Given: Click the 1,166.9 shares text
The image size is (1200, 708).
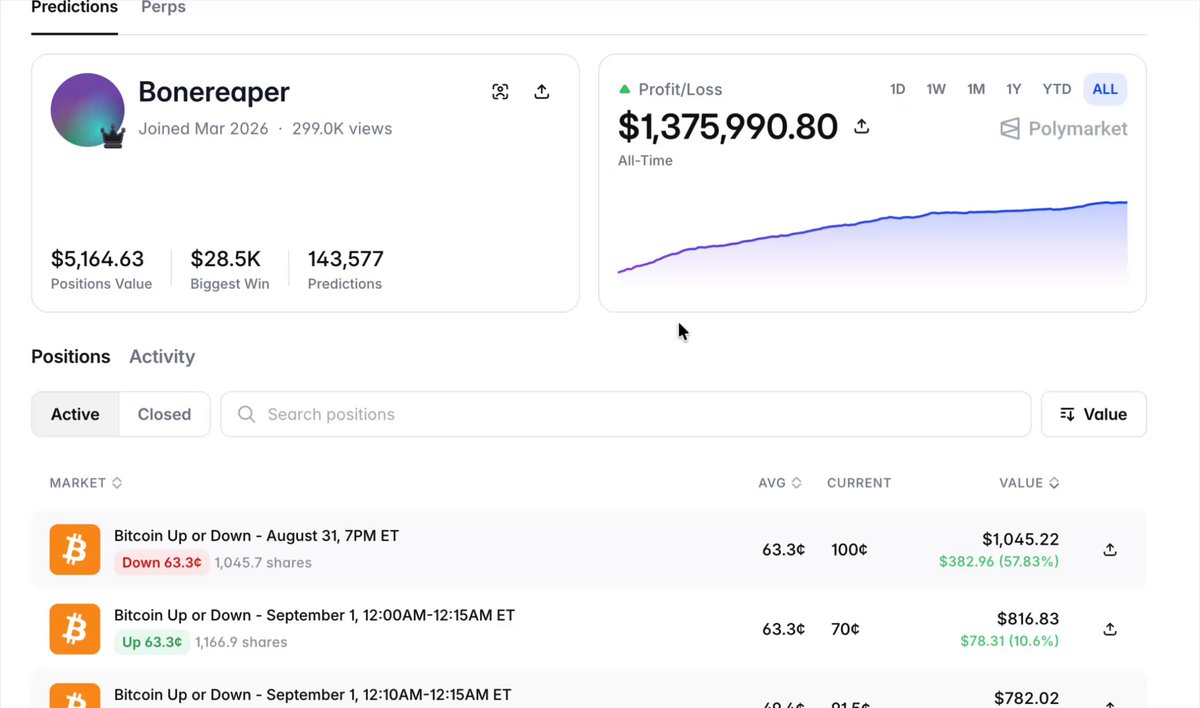Looking at the screenshot, I should click(x=241, y=642).
